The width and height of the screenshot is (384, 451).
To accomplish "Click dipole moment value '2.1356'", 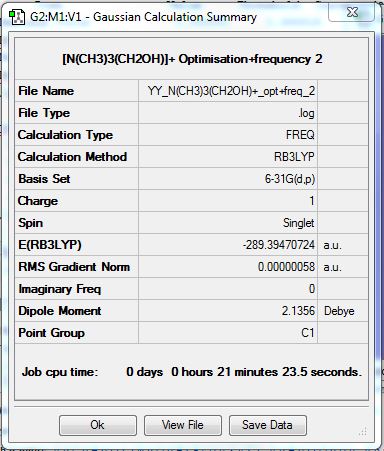I will [298, 311].
